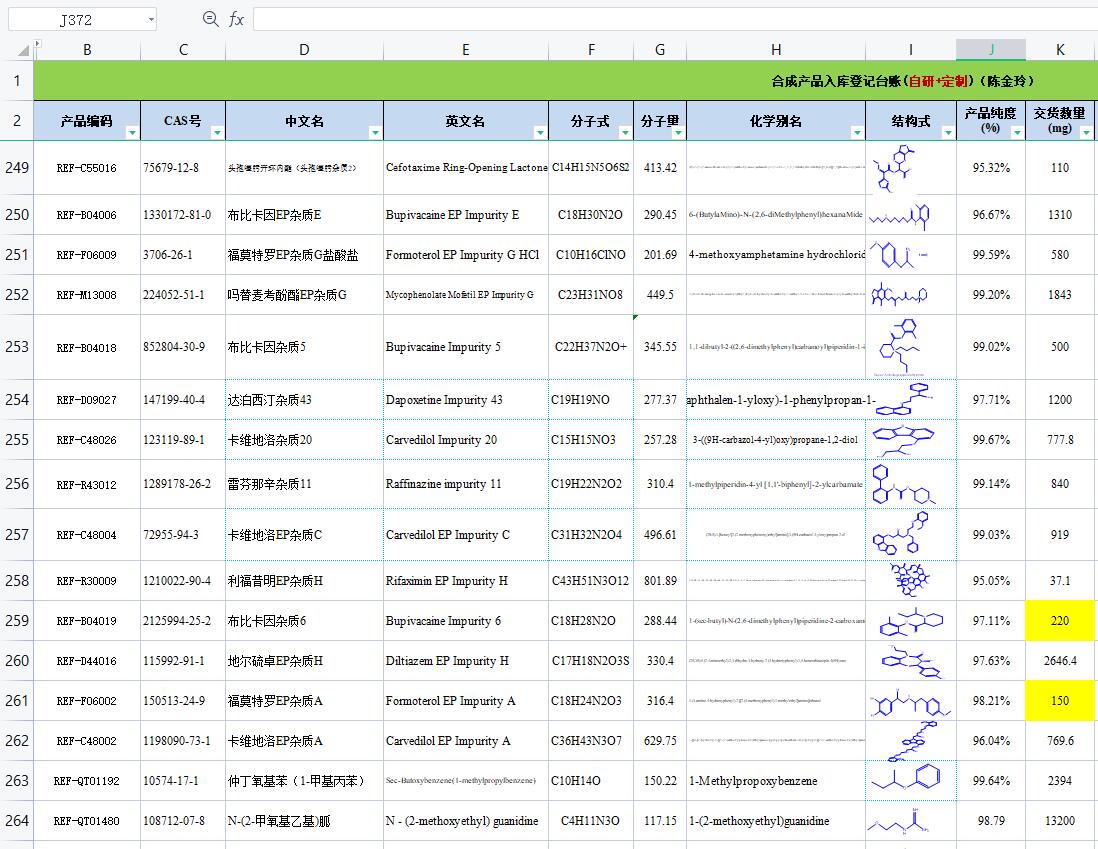Click molecular weight cell 310.4
Screen dimensions: 1098x849
click(660, 483)
